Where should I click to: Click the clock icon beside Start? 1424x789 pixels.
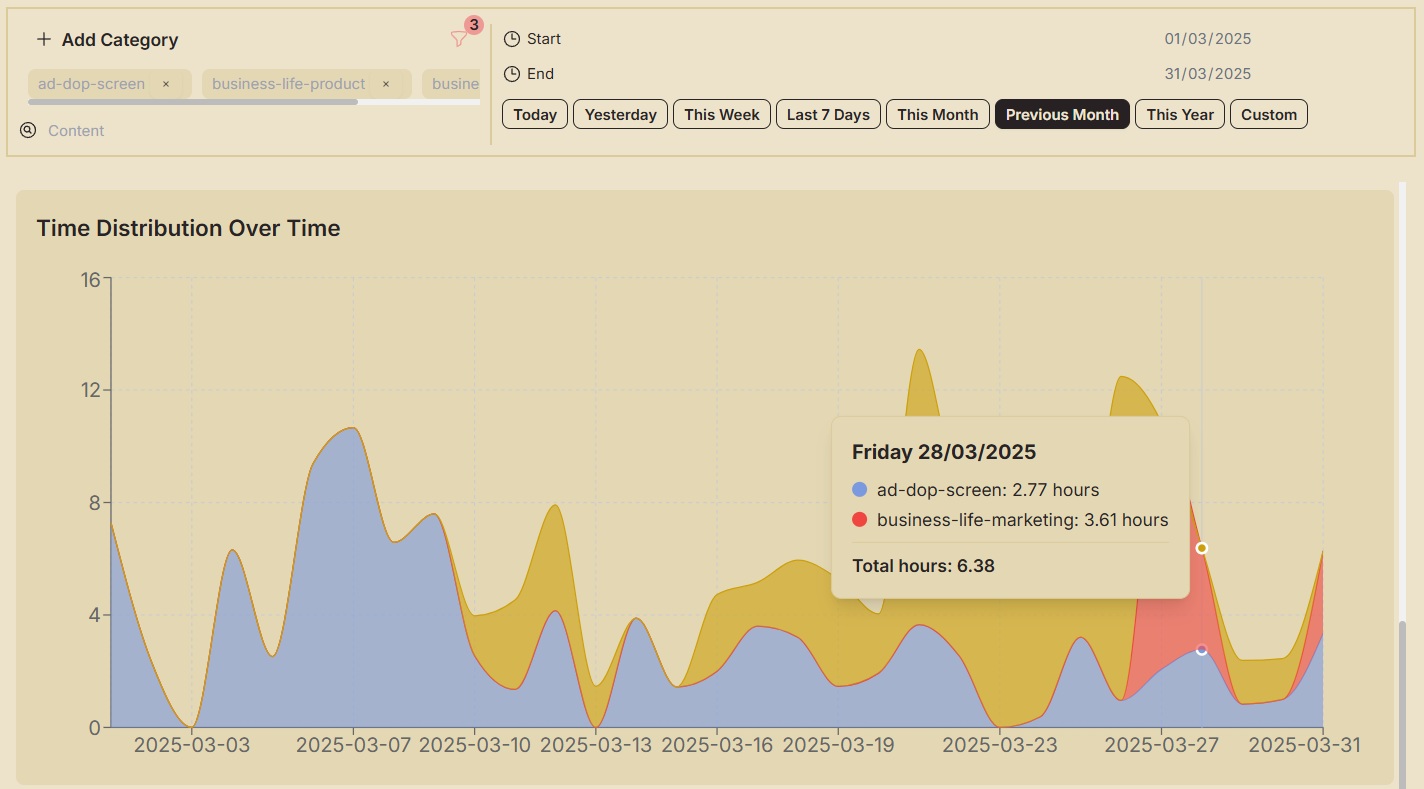pyautogui.click(x=512, y=39)
